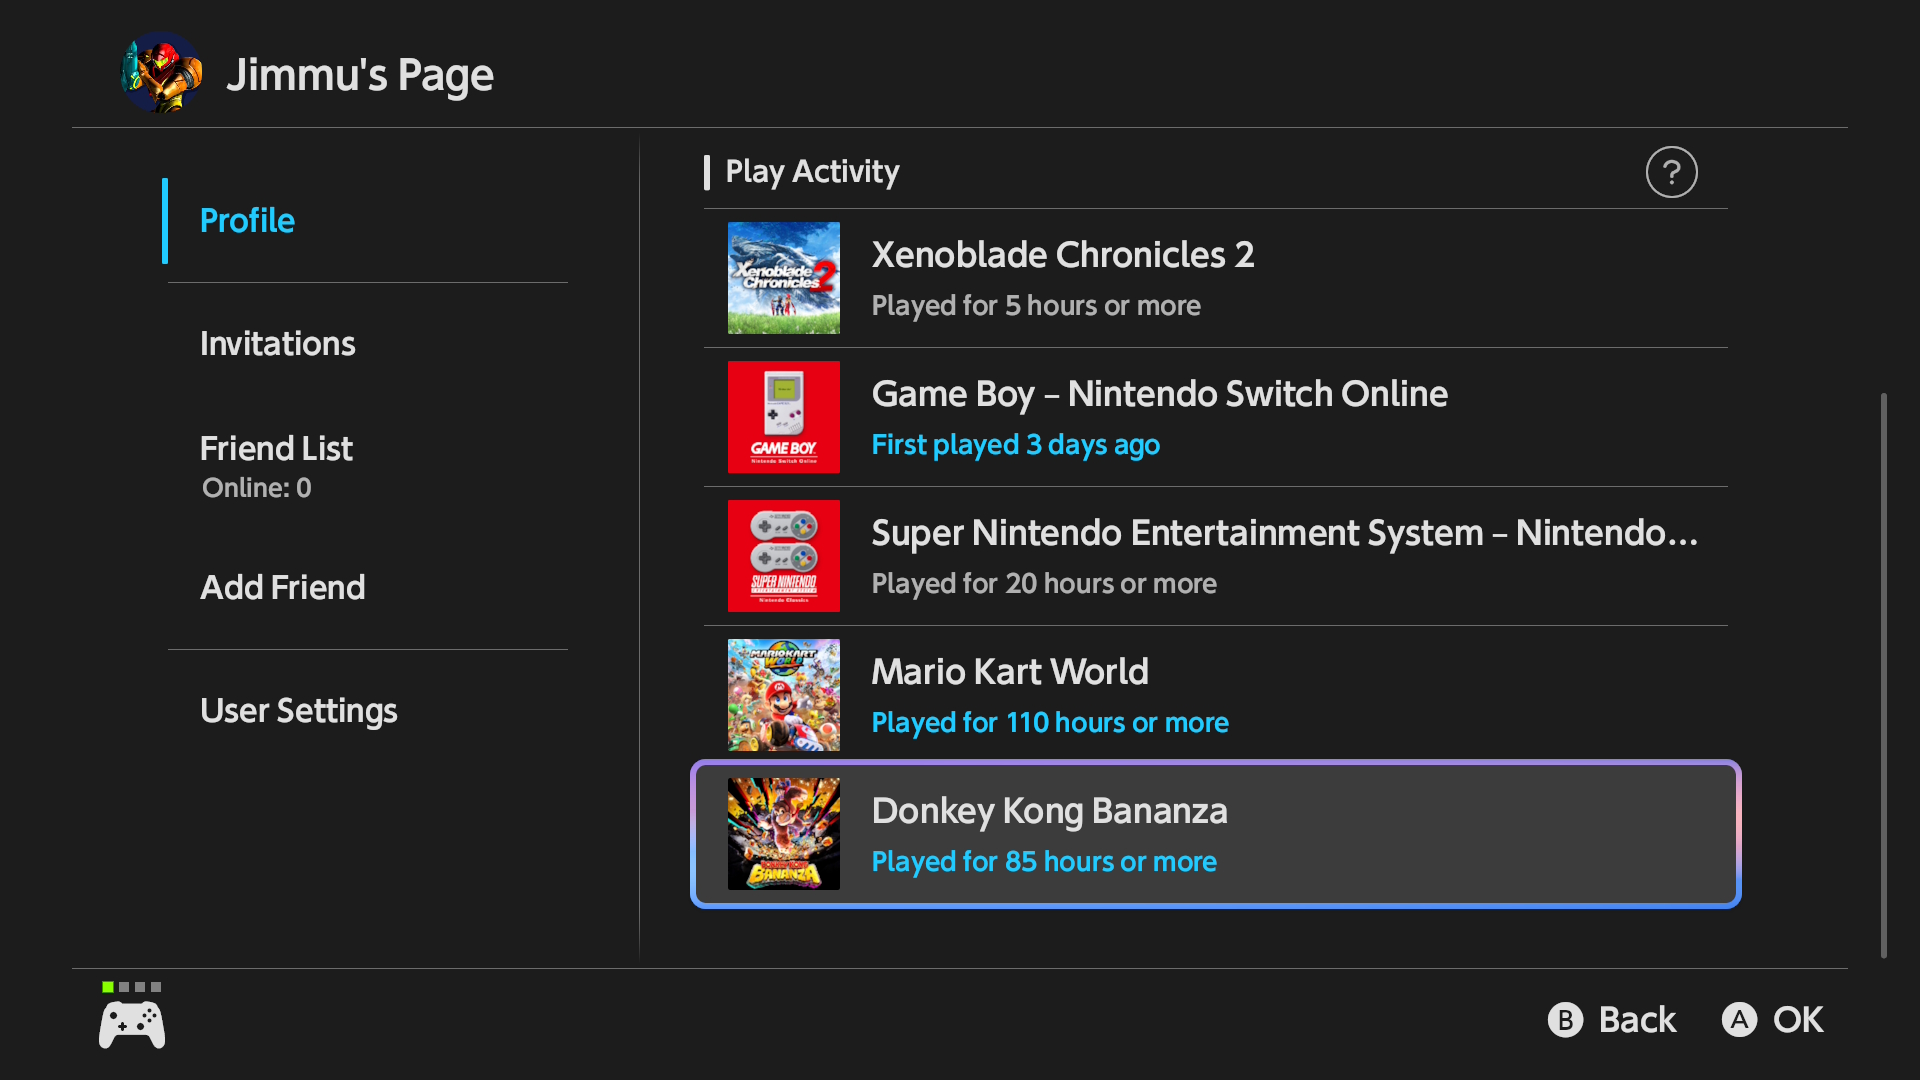The width and height of the screenshot is (1920, 1080).
Task: Click the OK button label
Action: tap(1797, 1020)
